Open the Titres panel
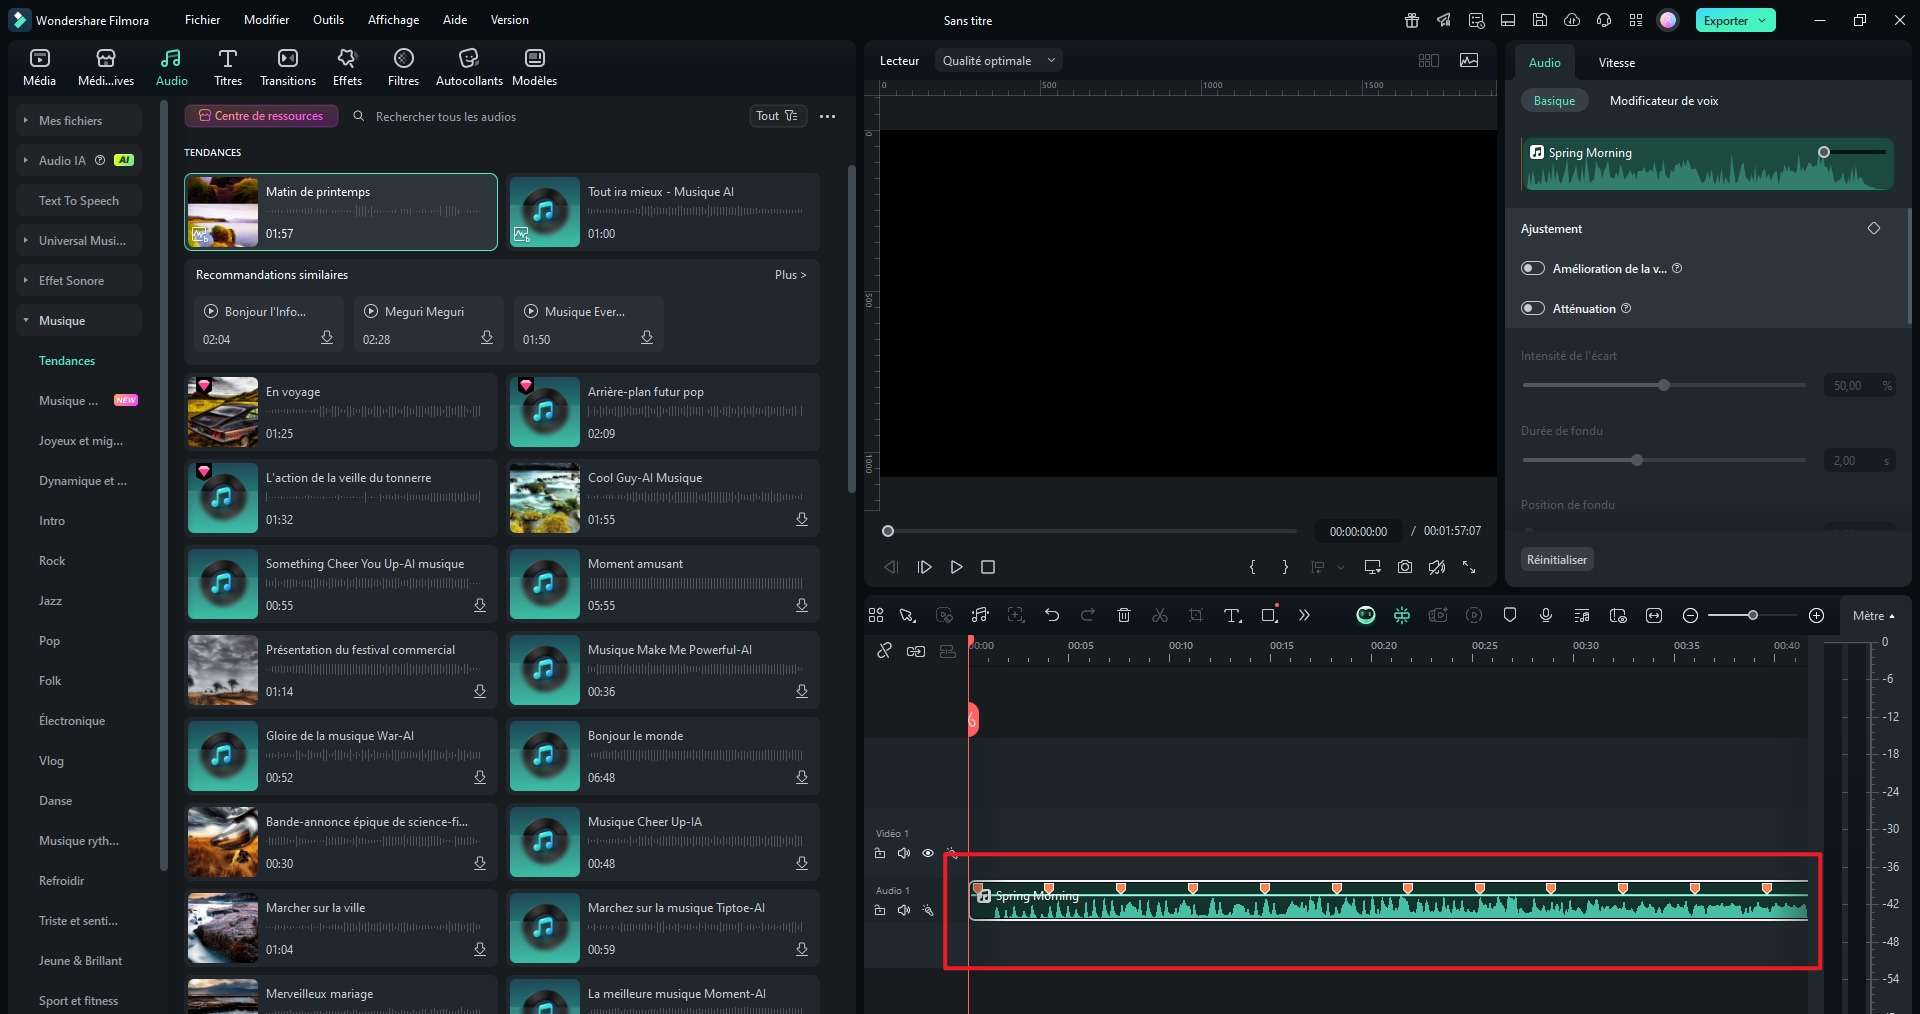1920x1014 pixels. 227,67
